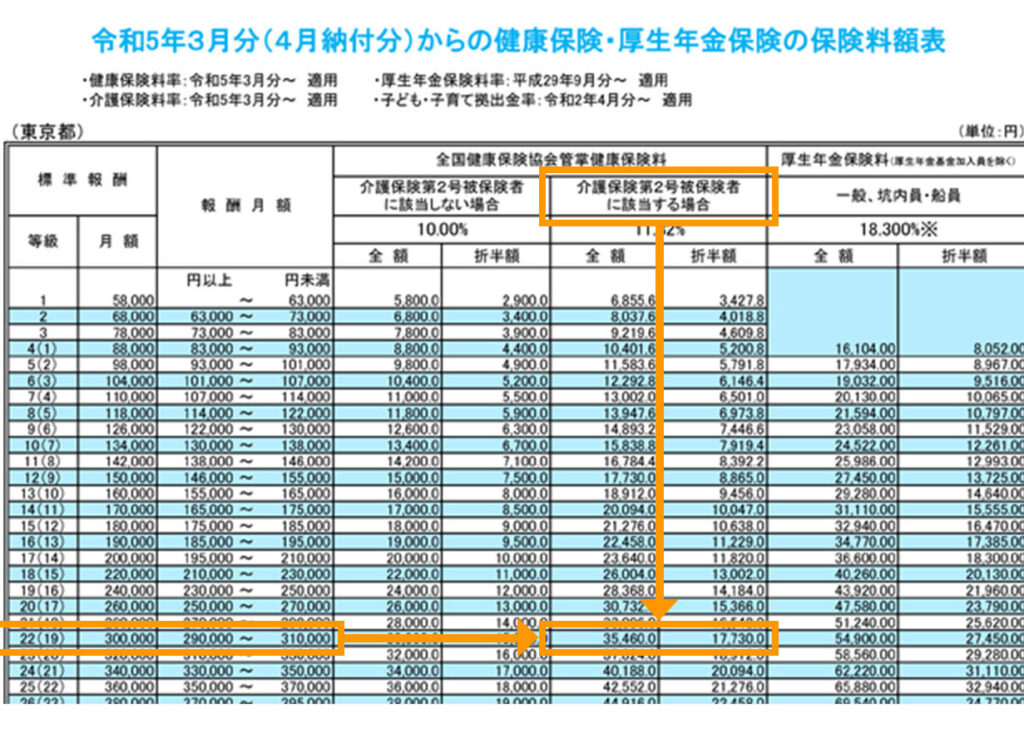The height and width of the screenshot is (729, 1024).
Task: Click the 報酬月額 column header
Action: (245, 205)
